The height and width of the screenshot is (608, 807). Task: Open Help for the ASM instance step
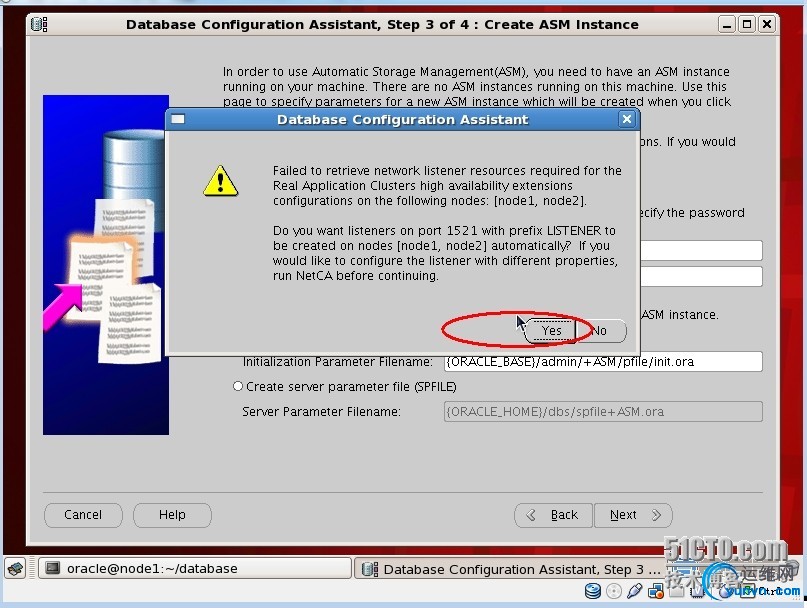click(x=172, y=515)
